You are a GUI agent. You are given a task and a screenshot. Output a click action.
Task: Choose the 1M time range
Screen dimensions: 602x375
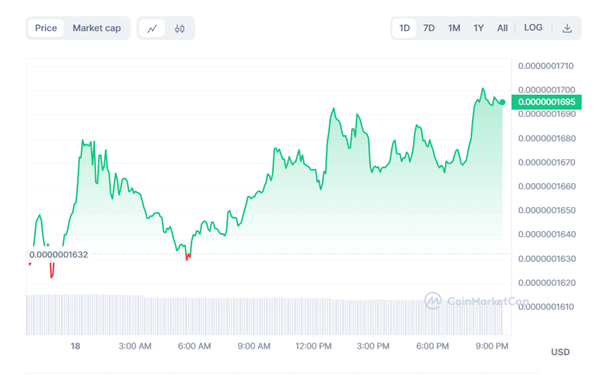click(x=454, y=28)
